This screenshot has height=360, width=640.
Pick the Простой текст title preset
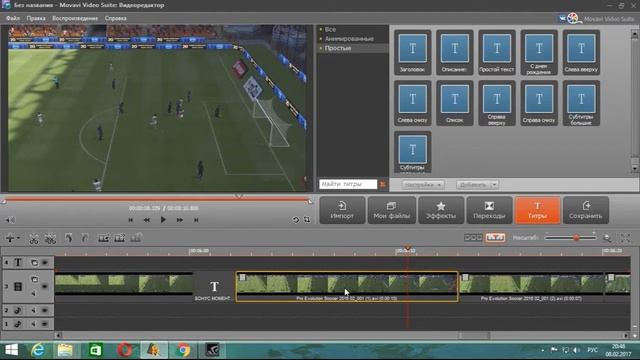pos(497,52)
